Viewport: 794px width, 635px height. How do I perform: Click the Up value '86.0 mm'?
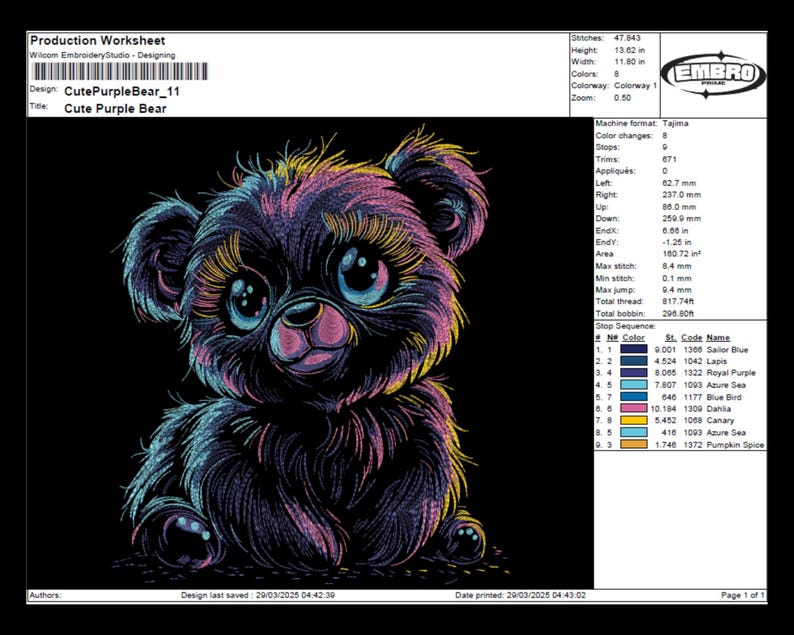pos(679,207)
